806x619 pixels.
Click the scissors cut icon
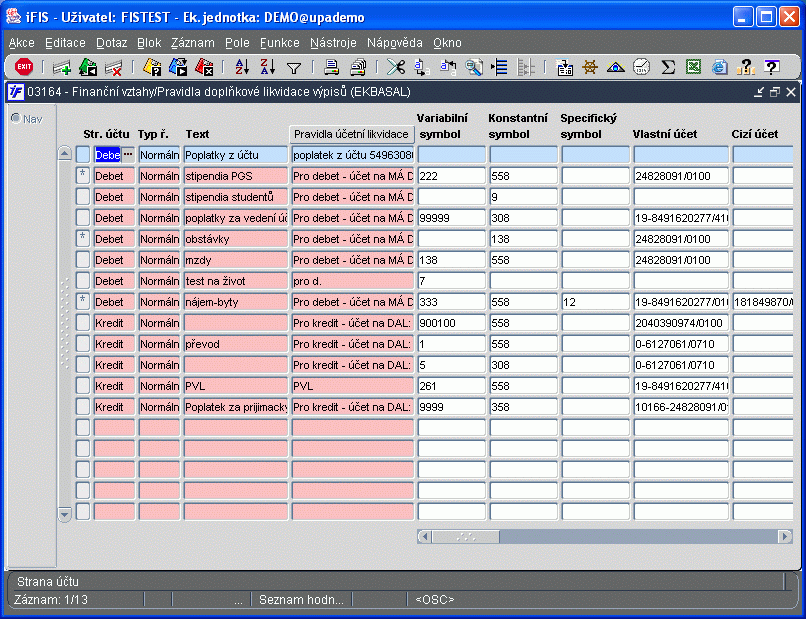[x=396, y=67]
